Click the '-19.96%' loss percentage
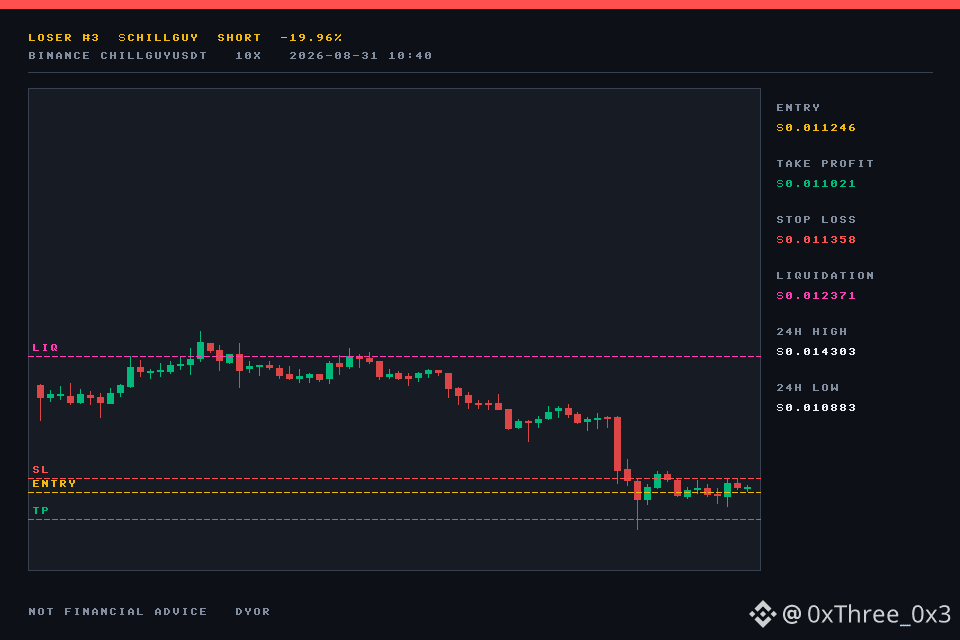 [x=311, y=37]
